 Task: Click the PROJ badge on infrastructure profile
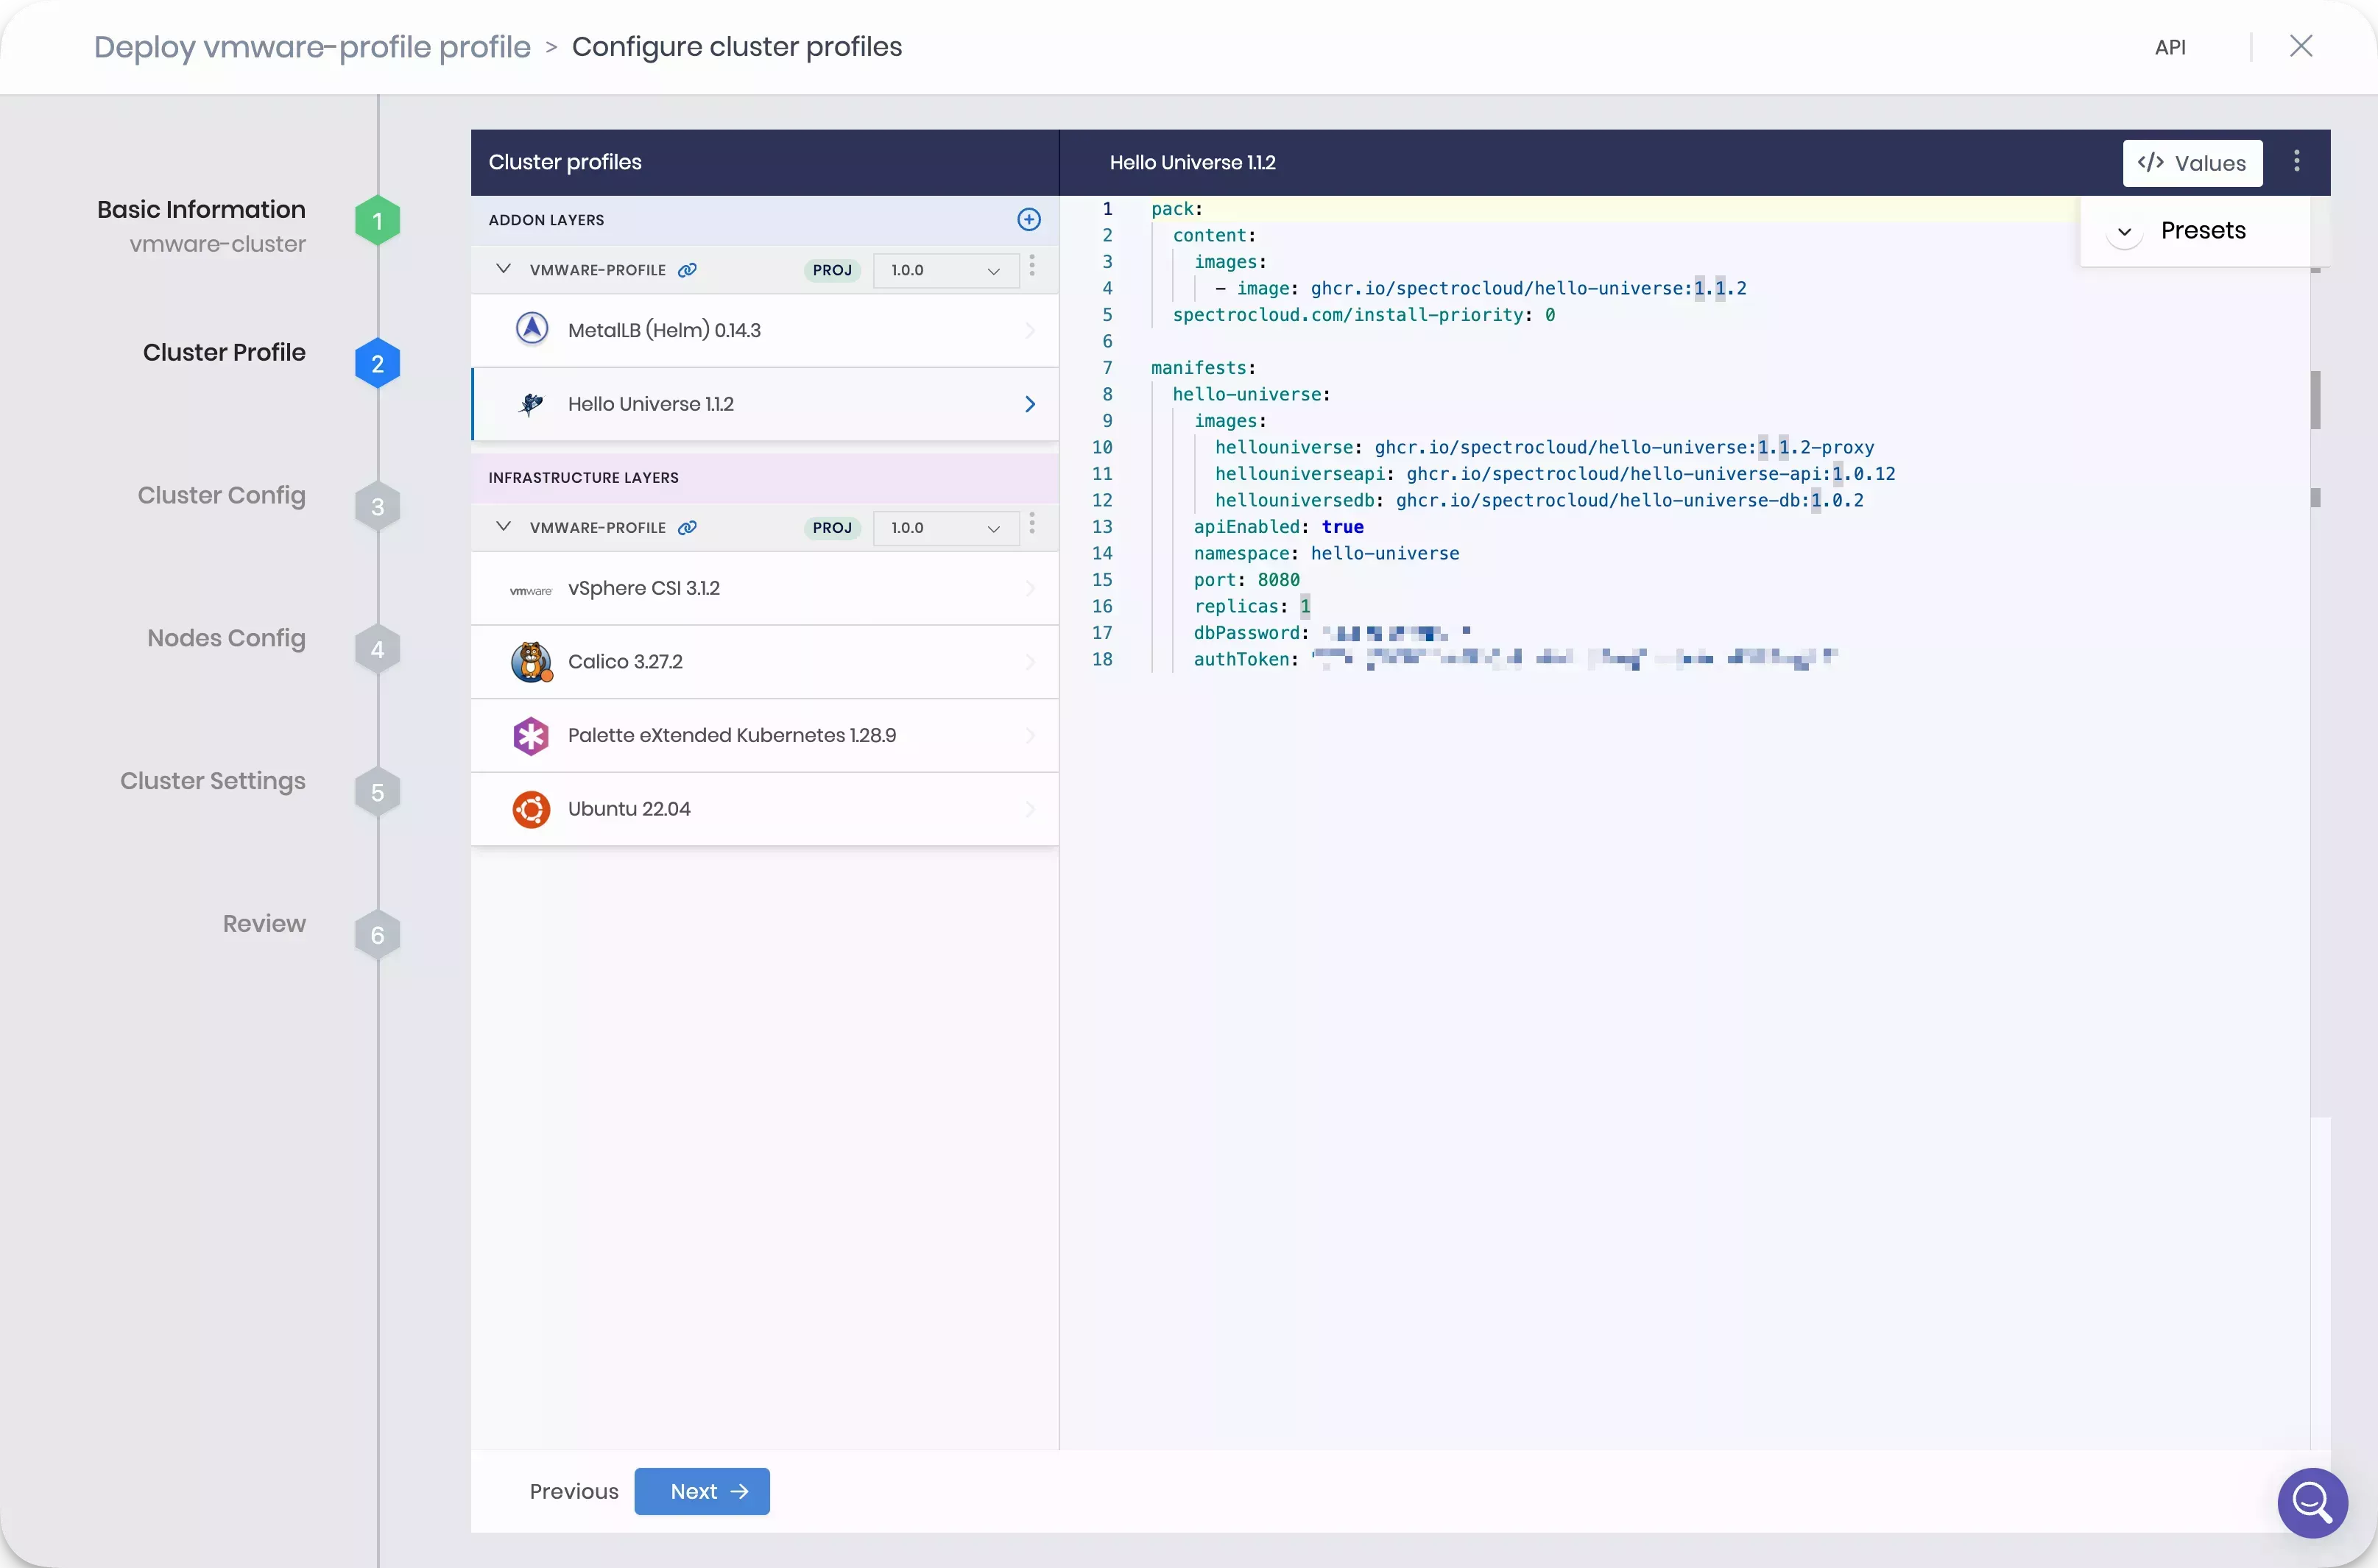pyautogui.click(x=832, y=528)
